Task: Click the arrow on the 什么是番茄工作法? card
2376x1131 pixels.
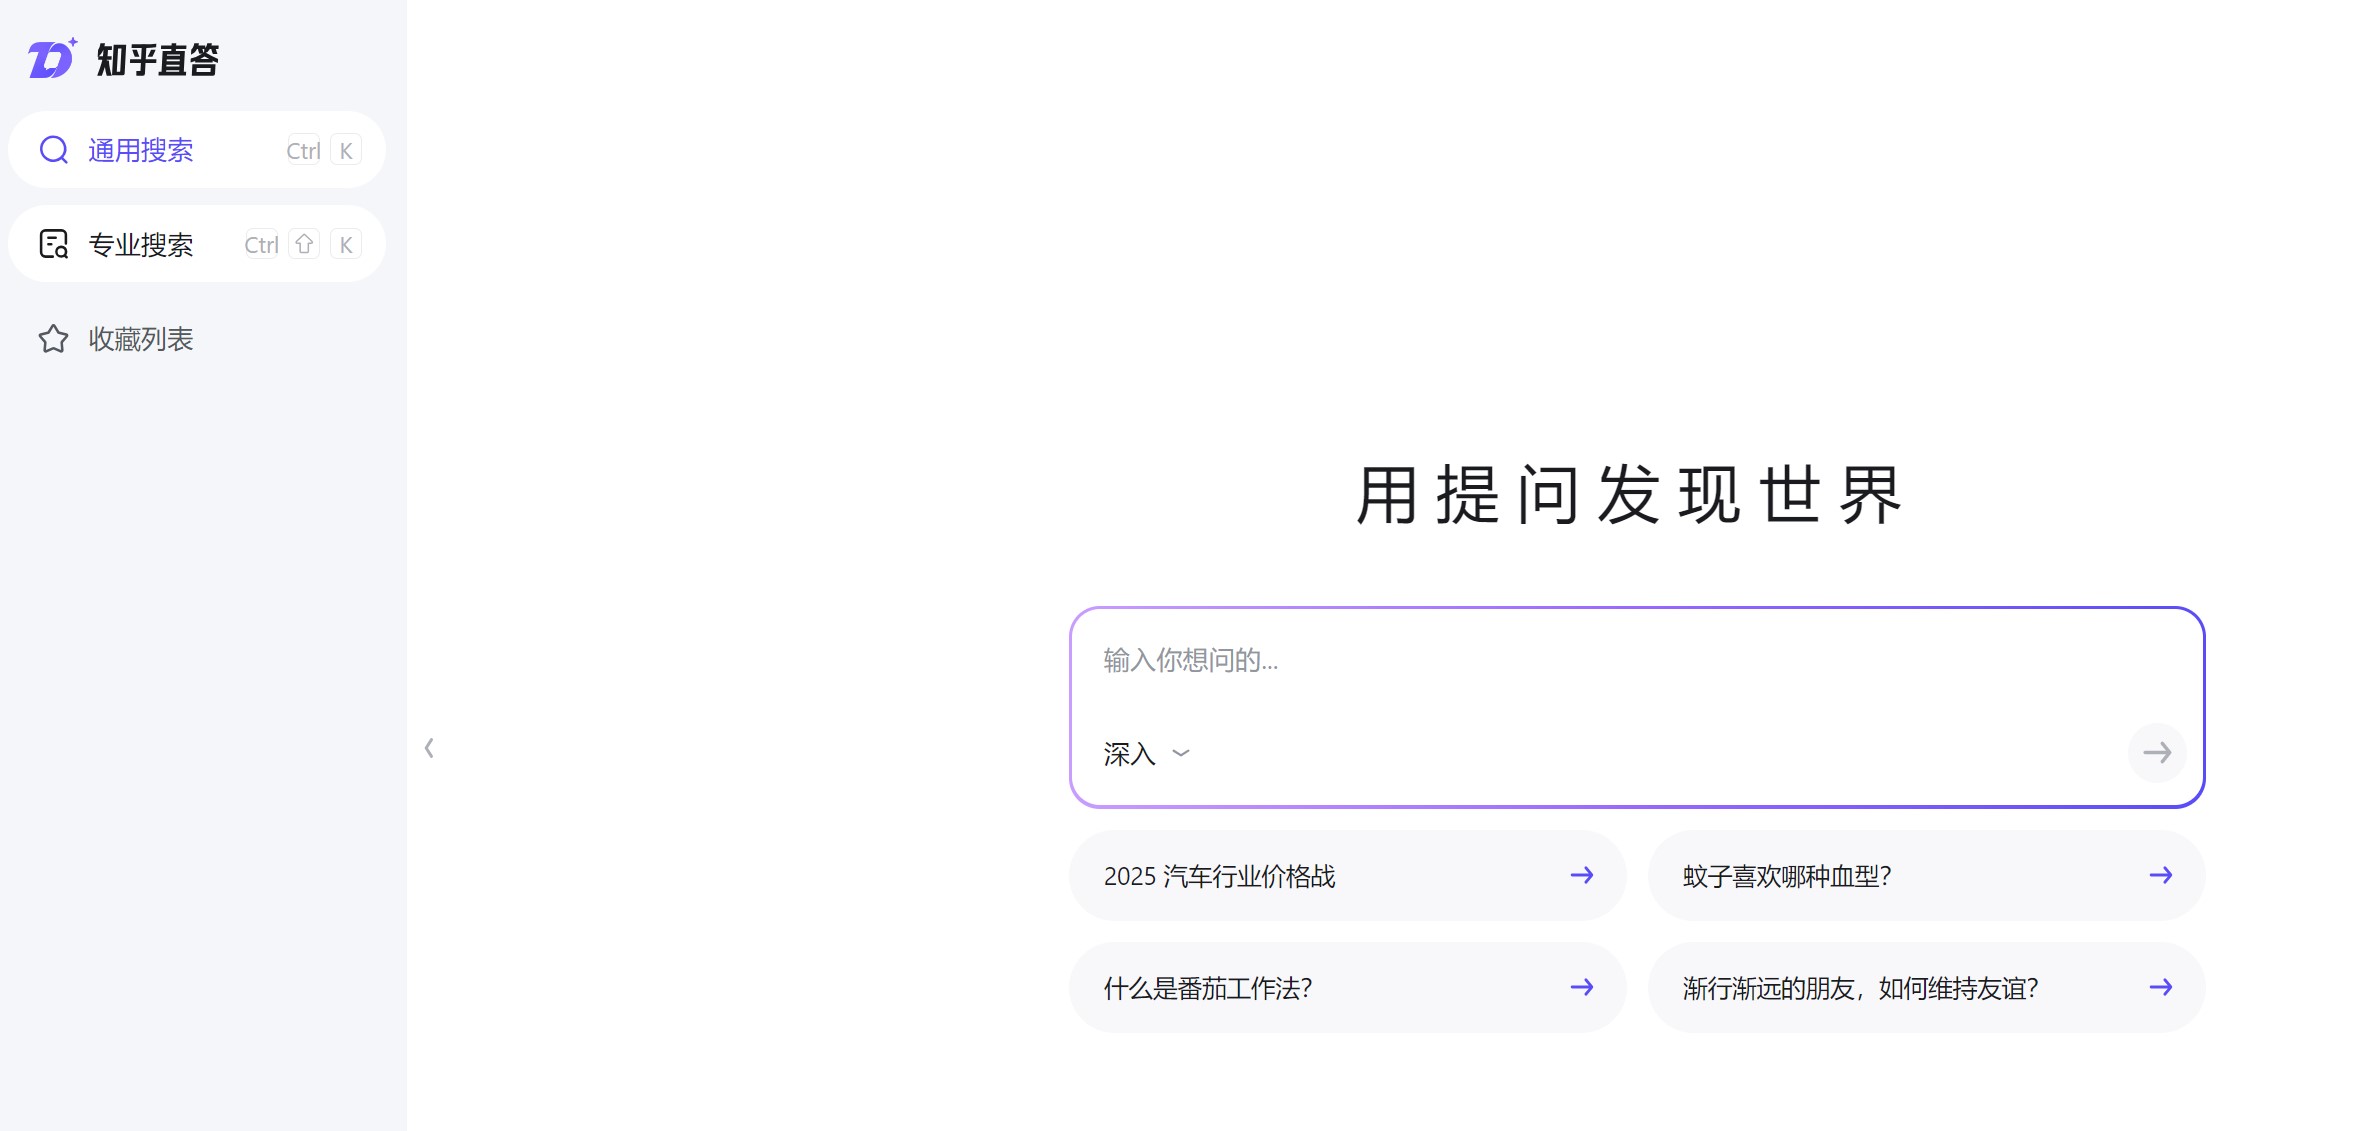Action: point(1581,987)
